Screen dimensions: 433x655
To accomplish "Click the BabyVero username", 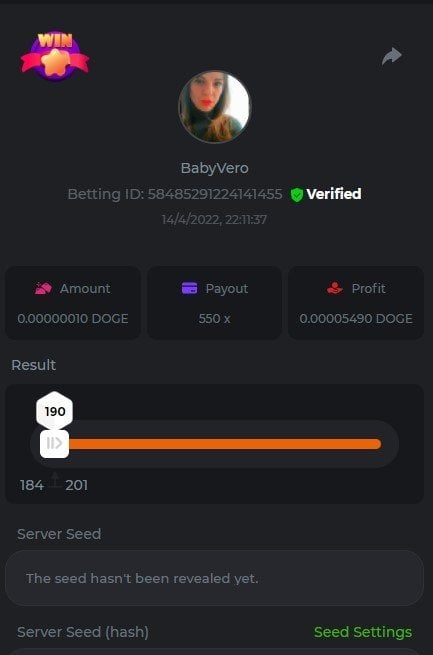I will (215, 168).
